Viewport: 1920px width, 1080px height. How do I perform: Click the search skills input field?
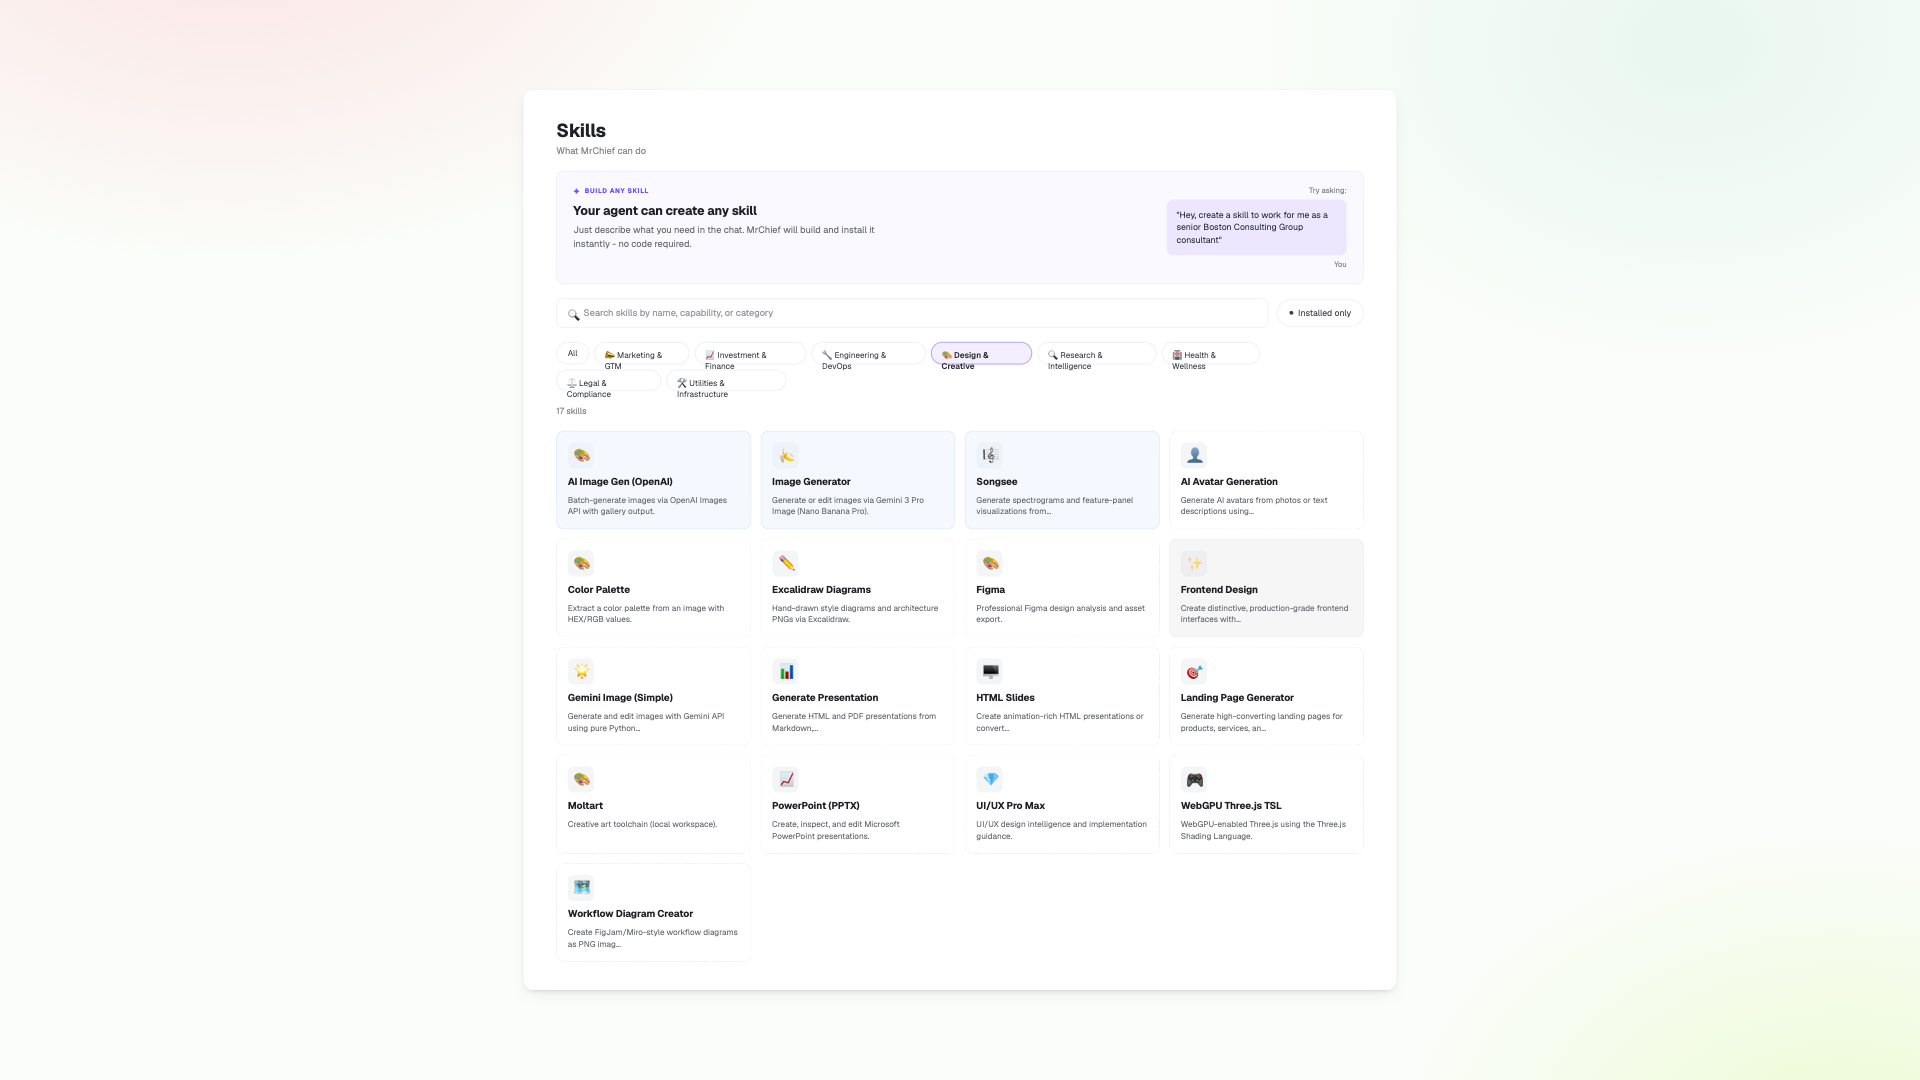click(912, 313)
